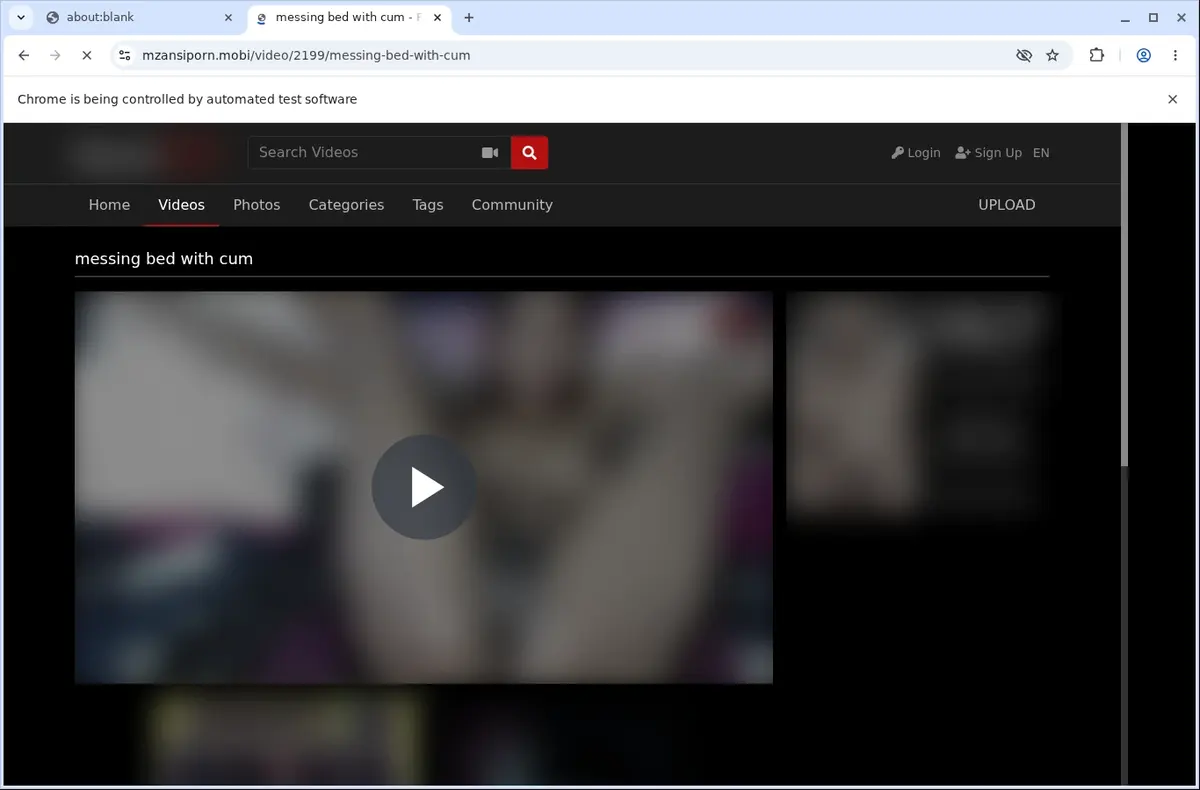Open the tab search chevron
This screenshot has width=1200, height=790.
pos(21,17)
